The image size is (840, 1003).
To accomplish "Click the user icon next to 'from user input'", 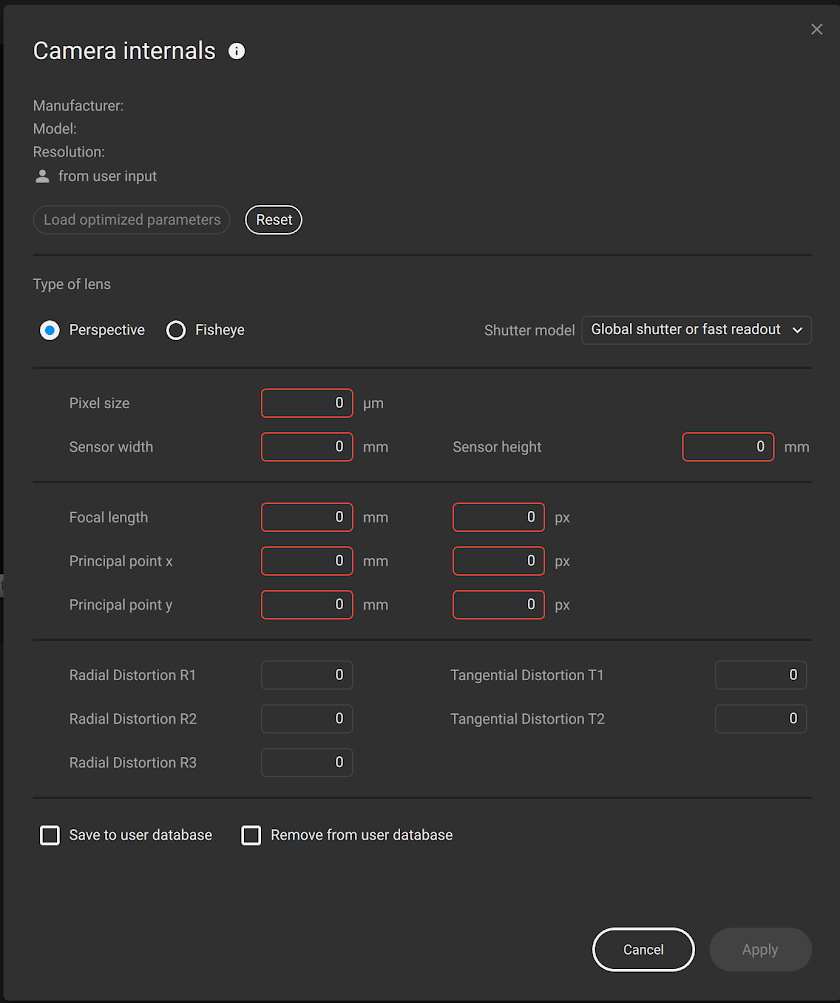I will click(41, 176).
